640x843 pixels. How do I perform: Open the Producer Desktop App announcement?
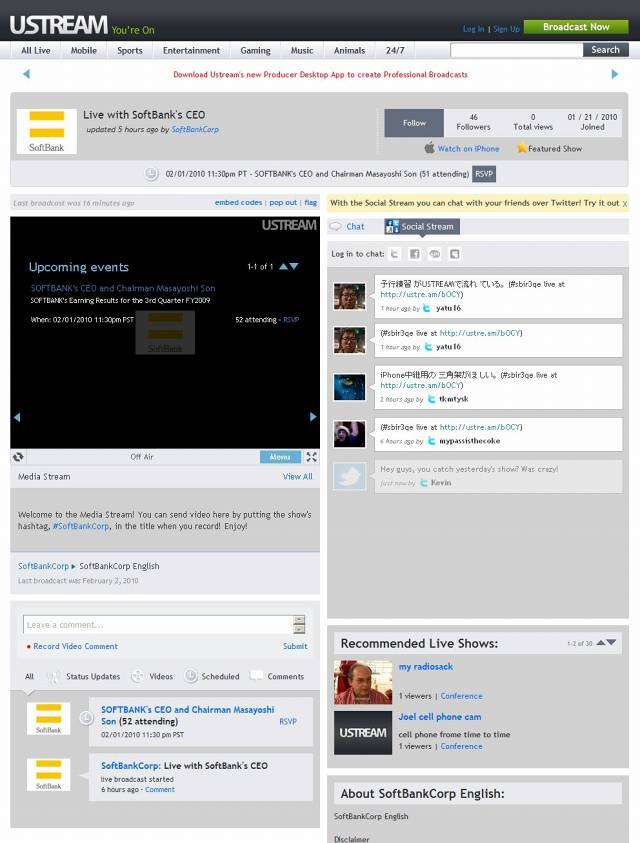point(321,74)
